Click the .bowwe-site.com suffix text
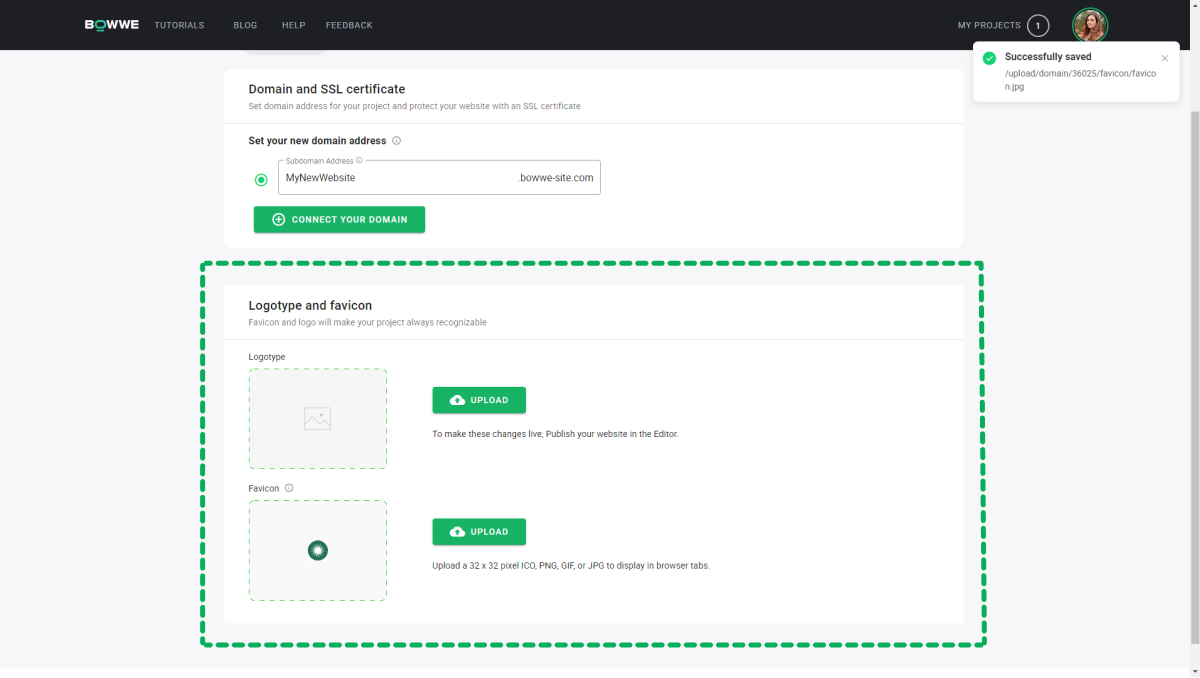 pyautogui.click(x=556, y=178)
